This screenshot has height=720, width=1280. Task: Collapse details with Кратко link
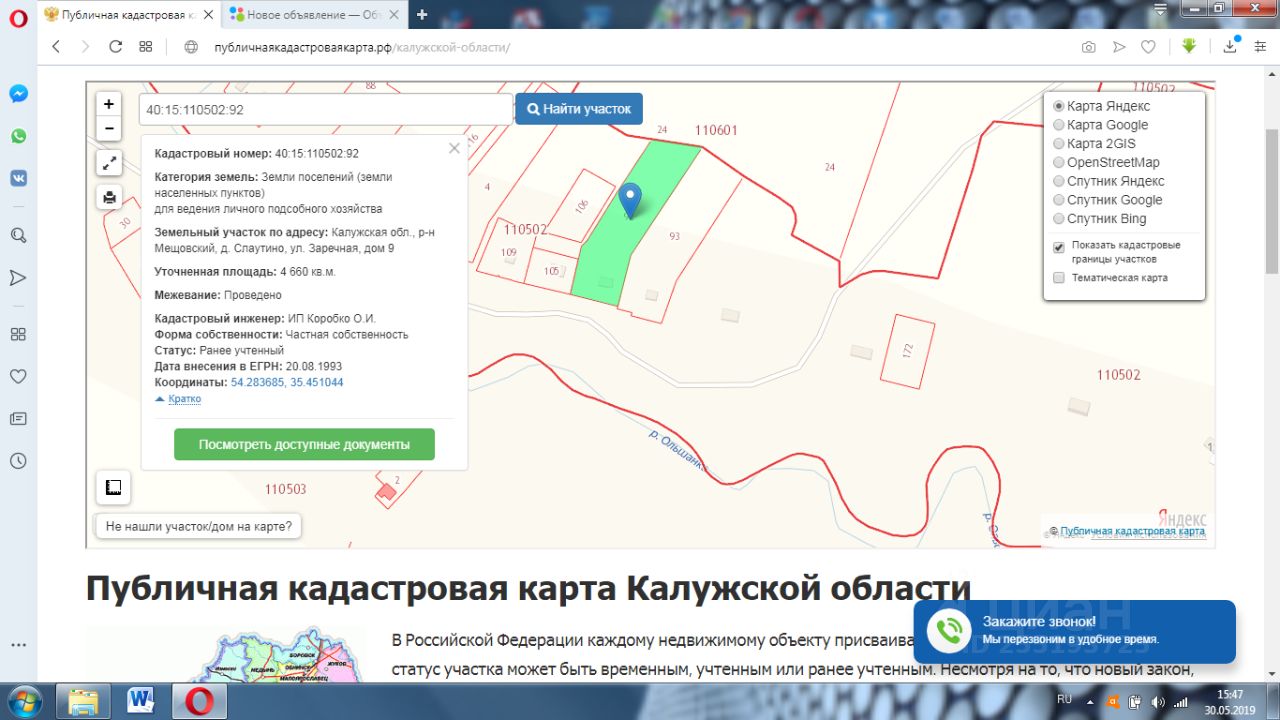(x=185, y=399)
